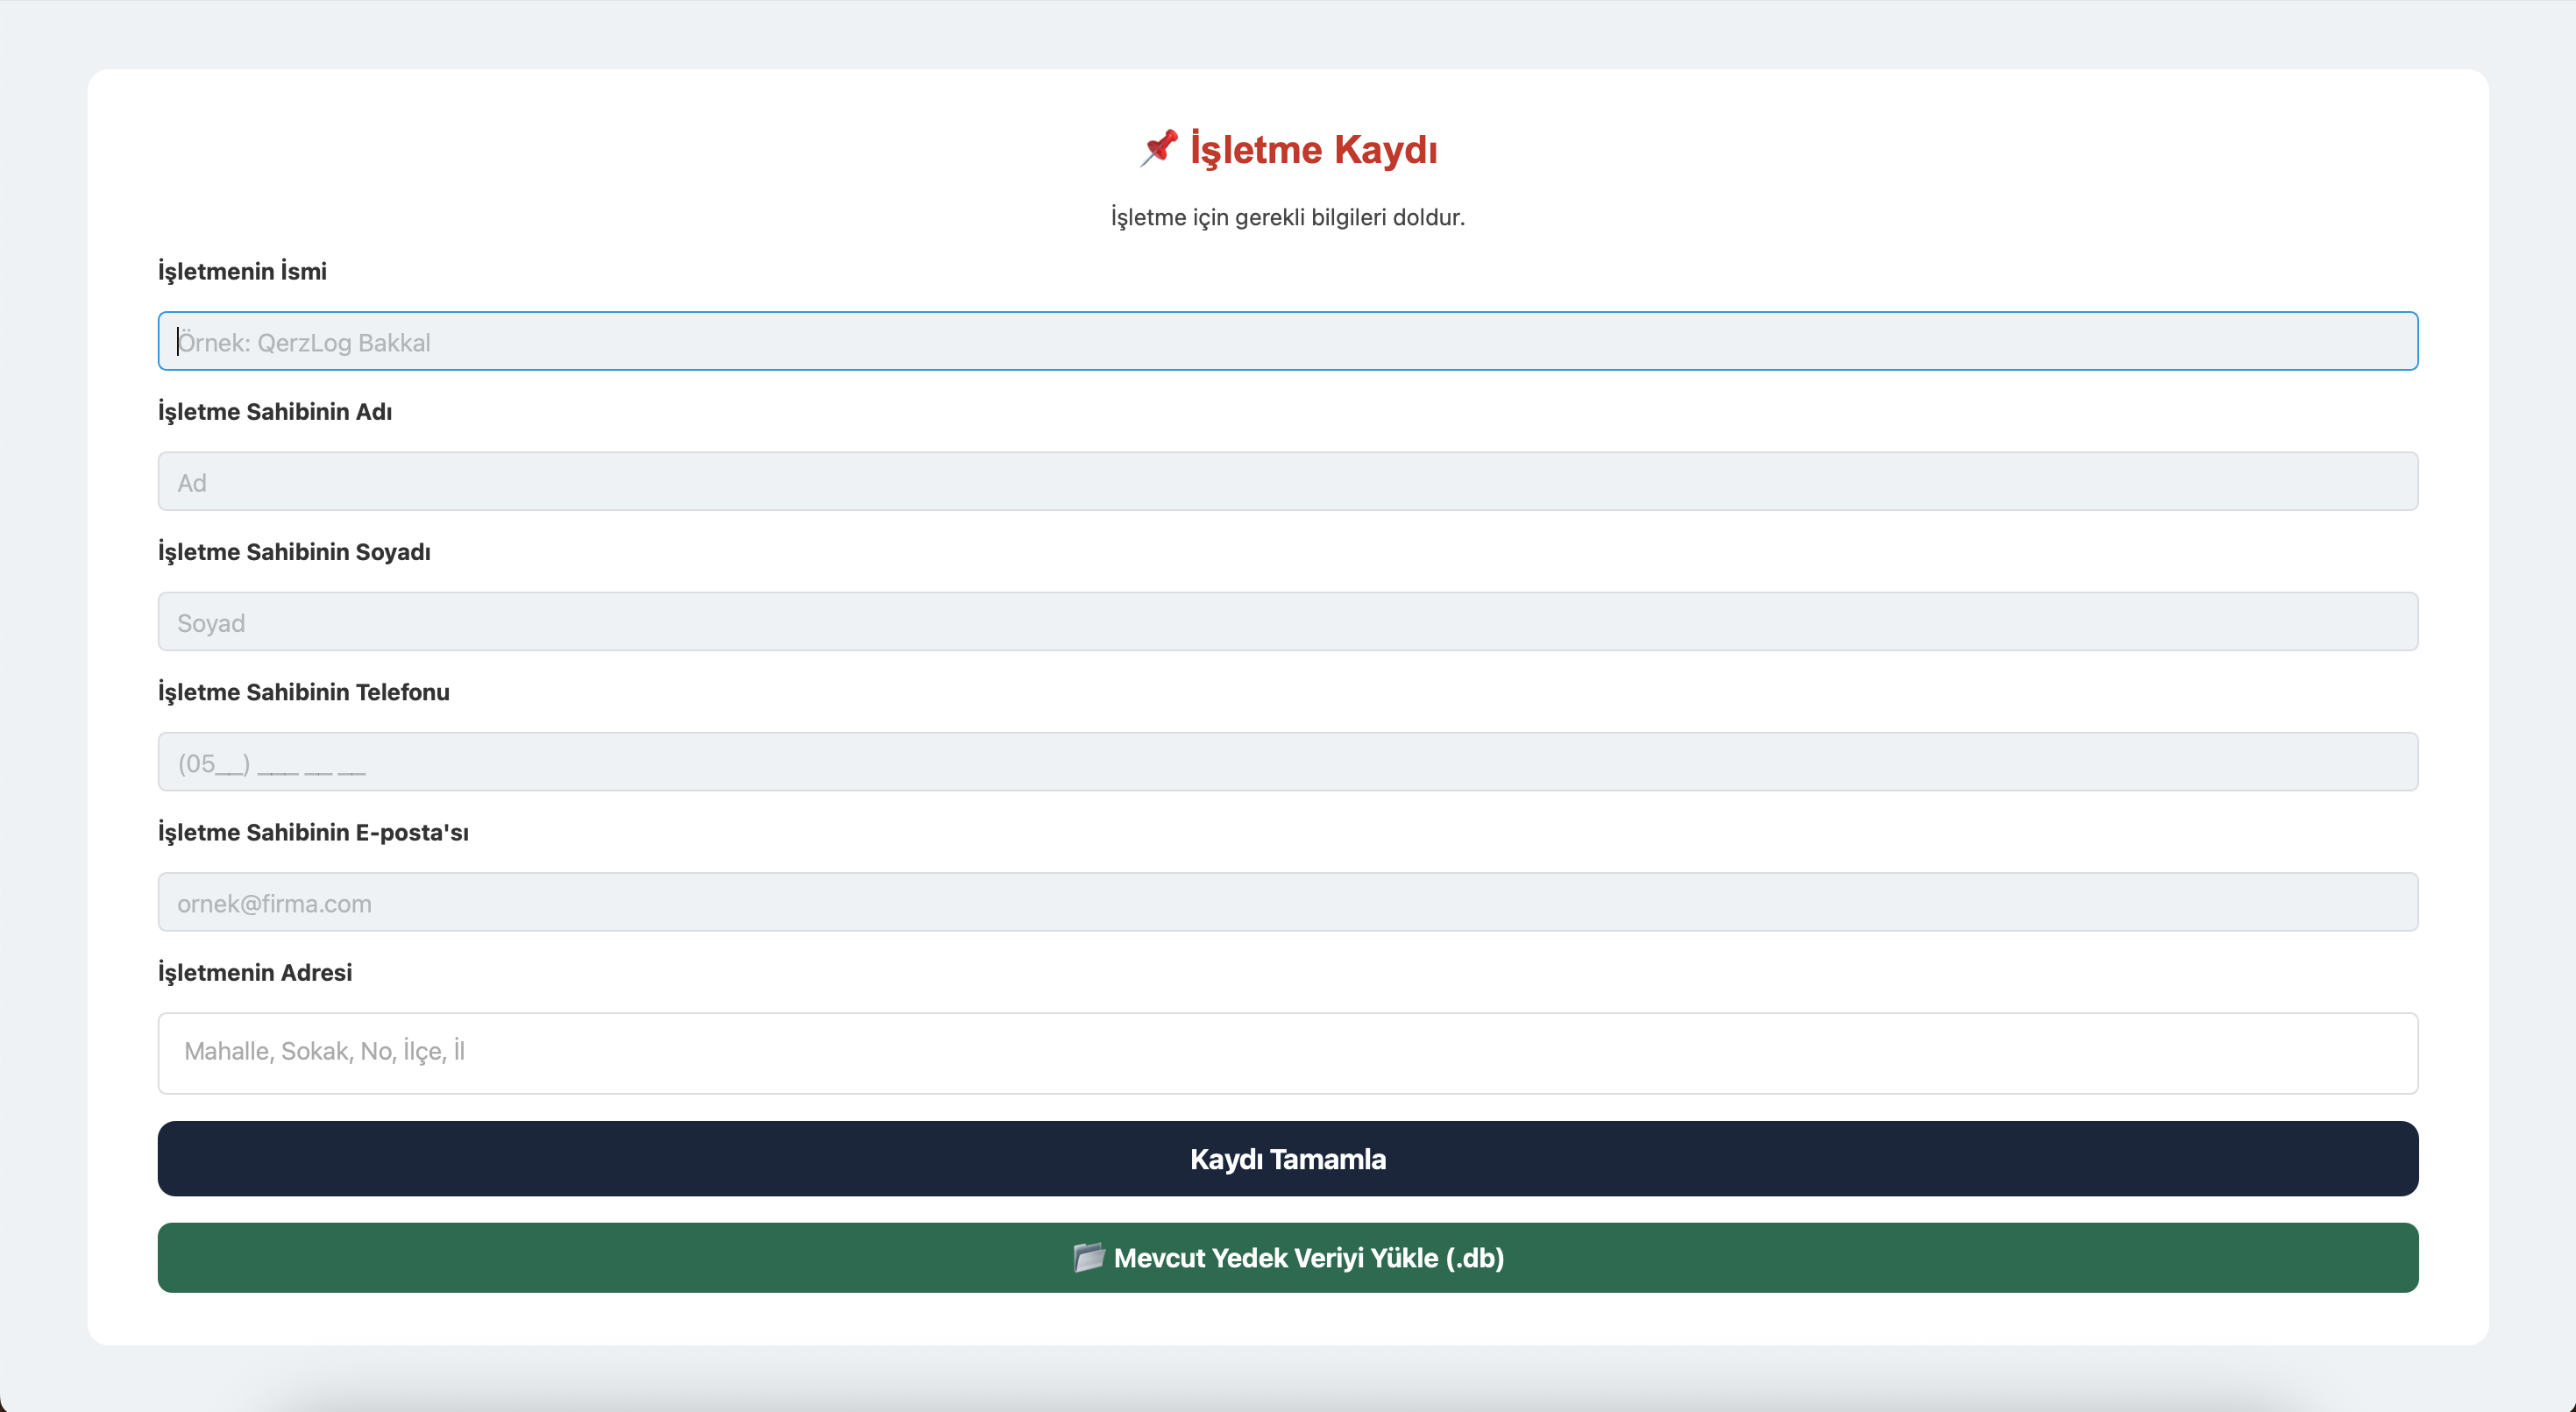Click the İşletme Sahibinin Telefonu label

pos(304,692)
